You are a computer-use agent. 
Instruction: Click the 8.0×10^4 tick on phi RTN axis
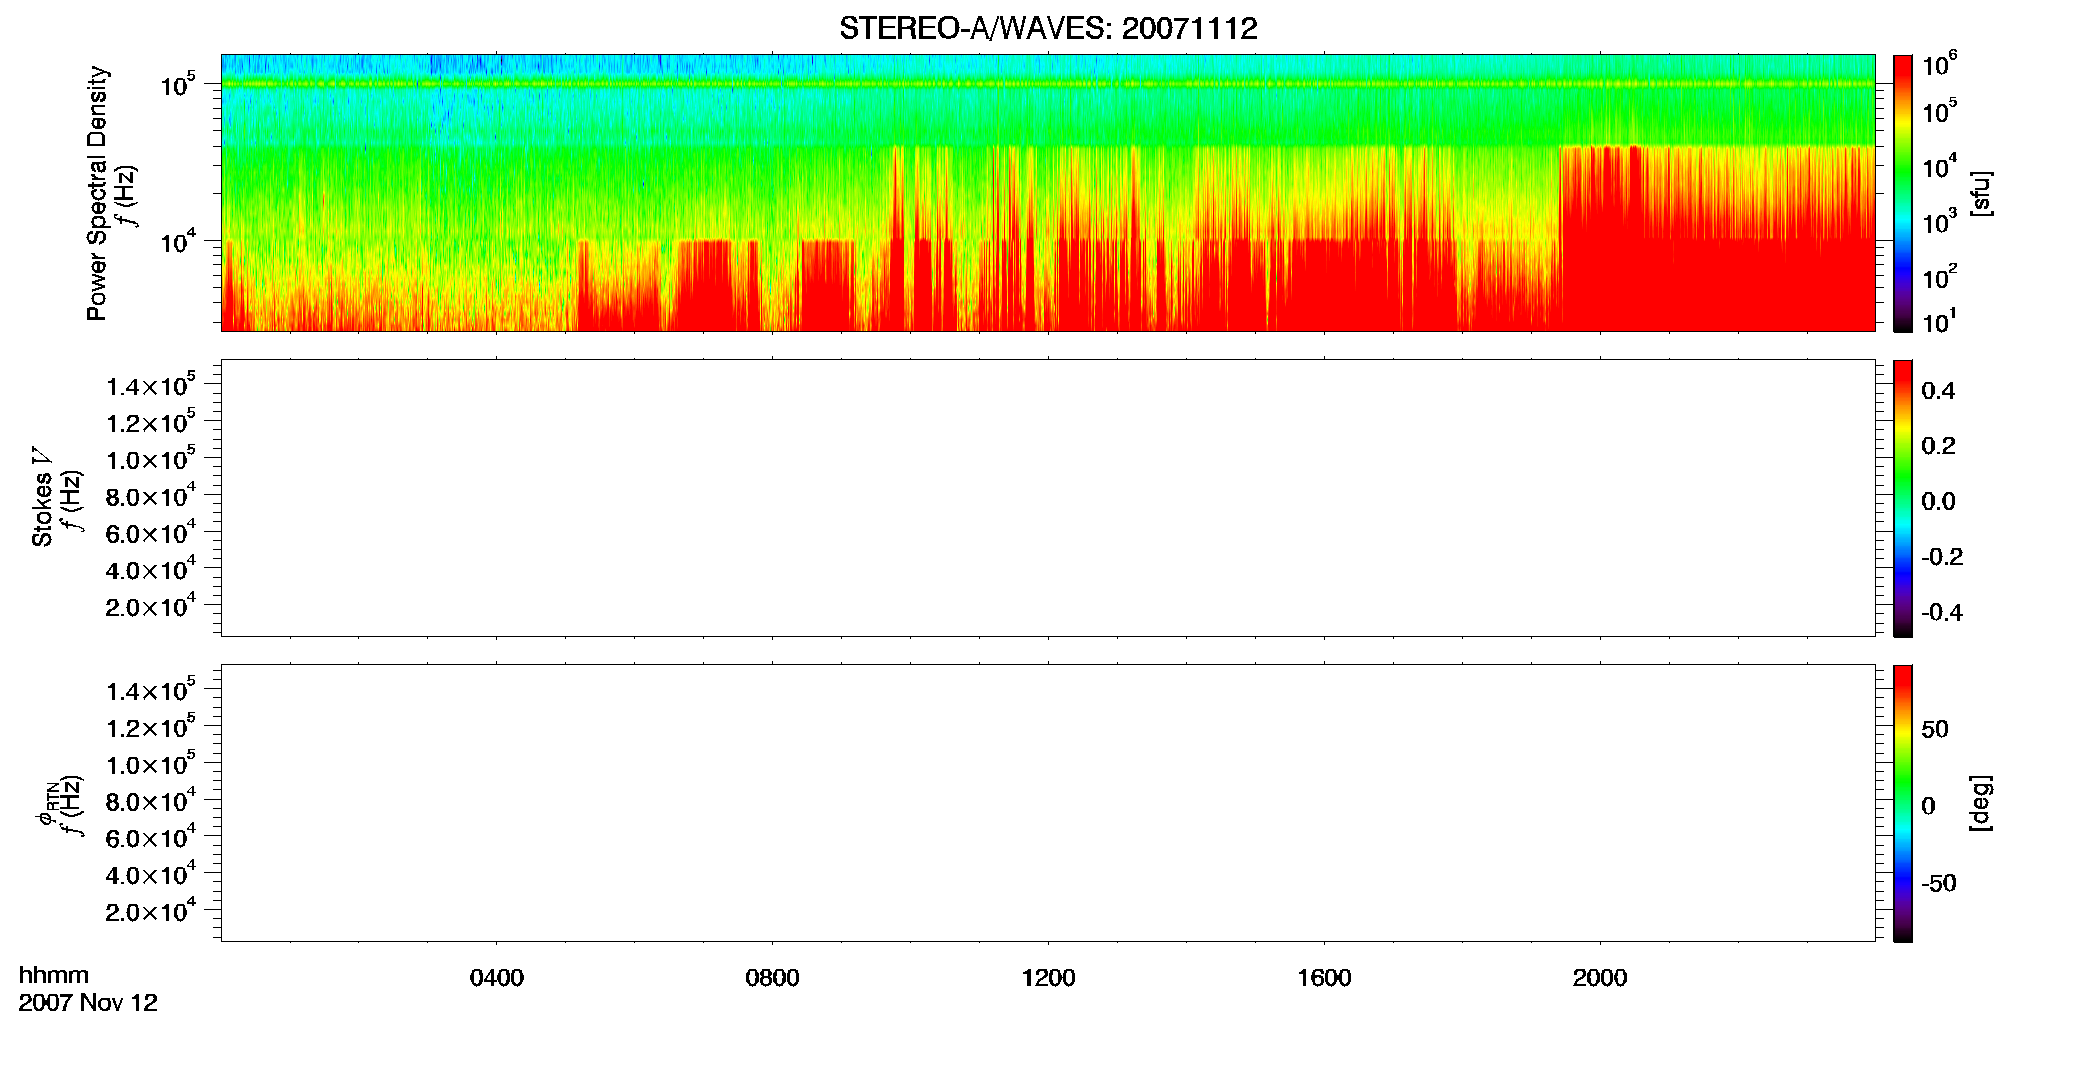[x=151, y=800]
